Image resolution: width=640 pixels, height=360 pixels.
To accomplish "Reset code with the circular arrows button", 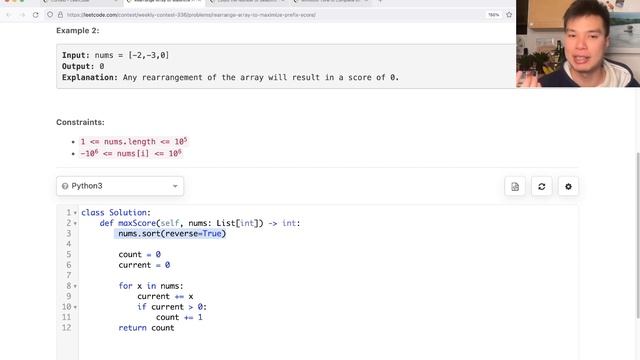I will point(542,187).
